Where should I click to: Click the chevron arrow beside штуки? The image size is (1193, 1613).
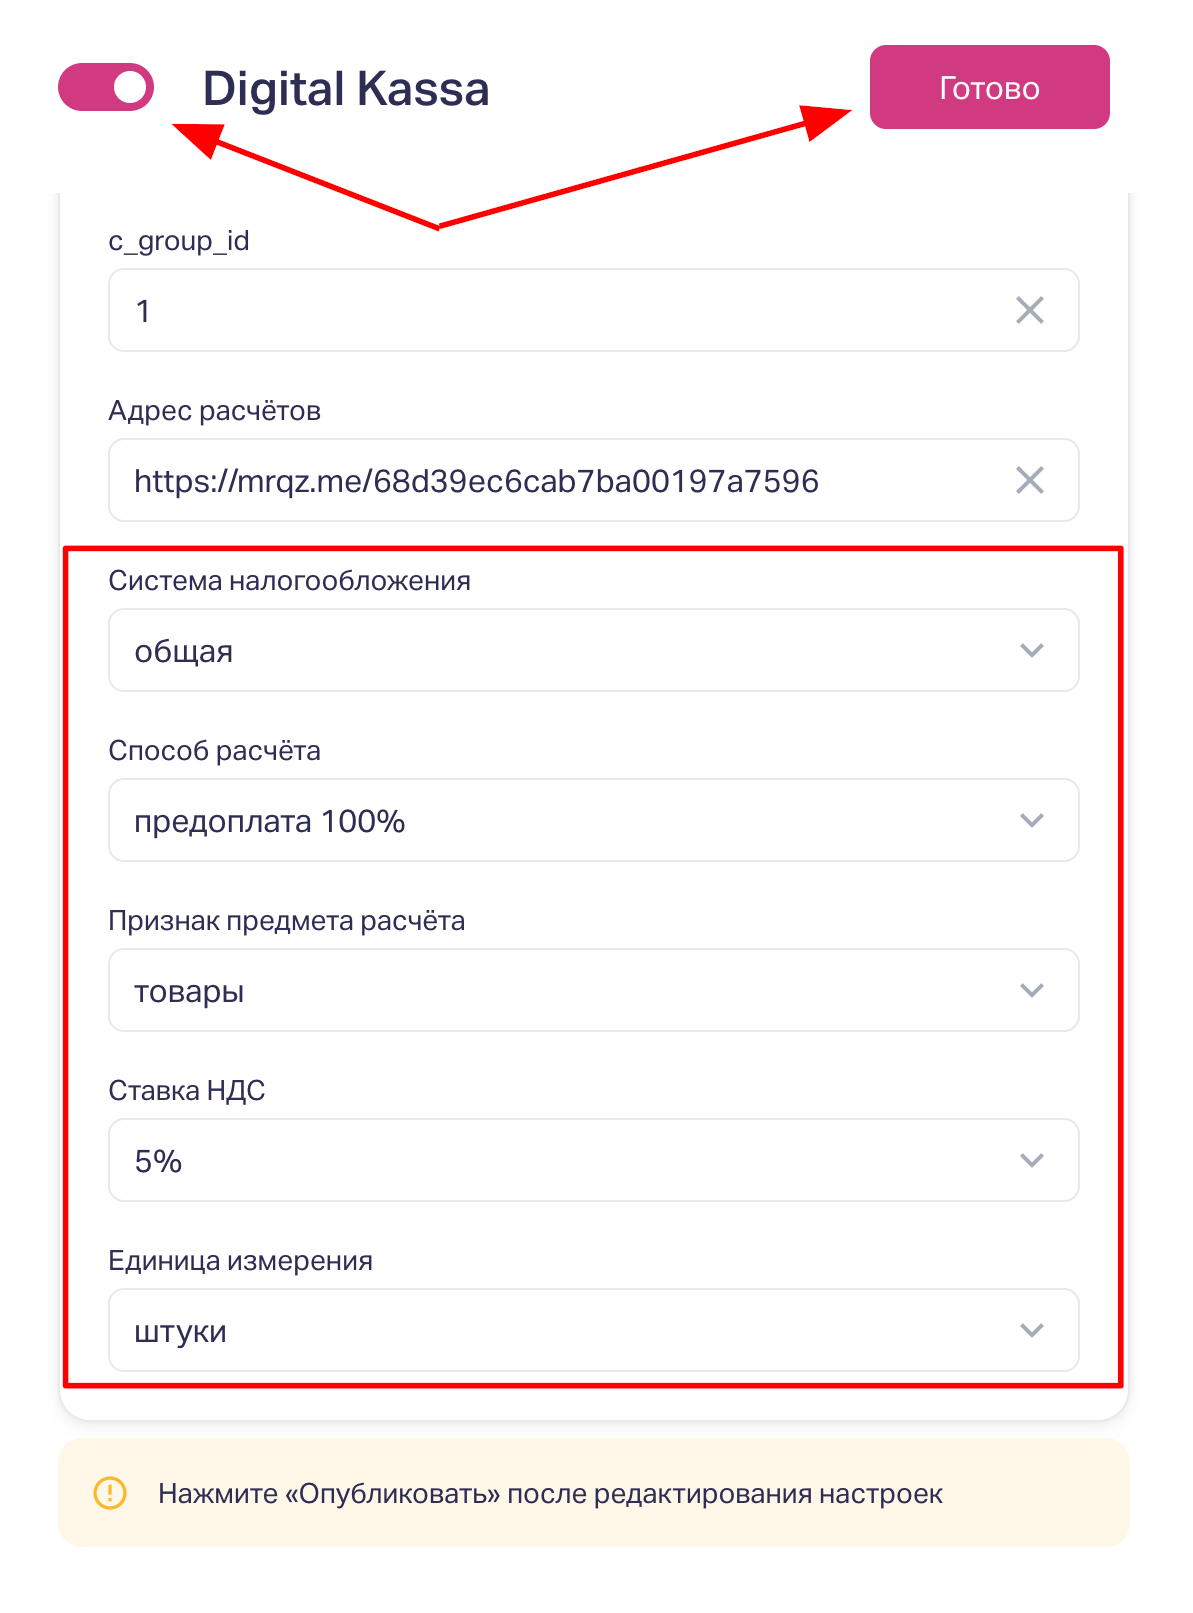pos(1031,1330)
